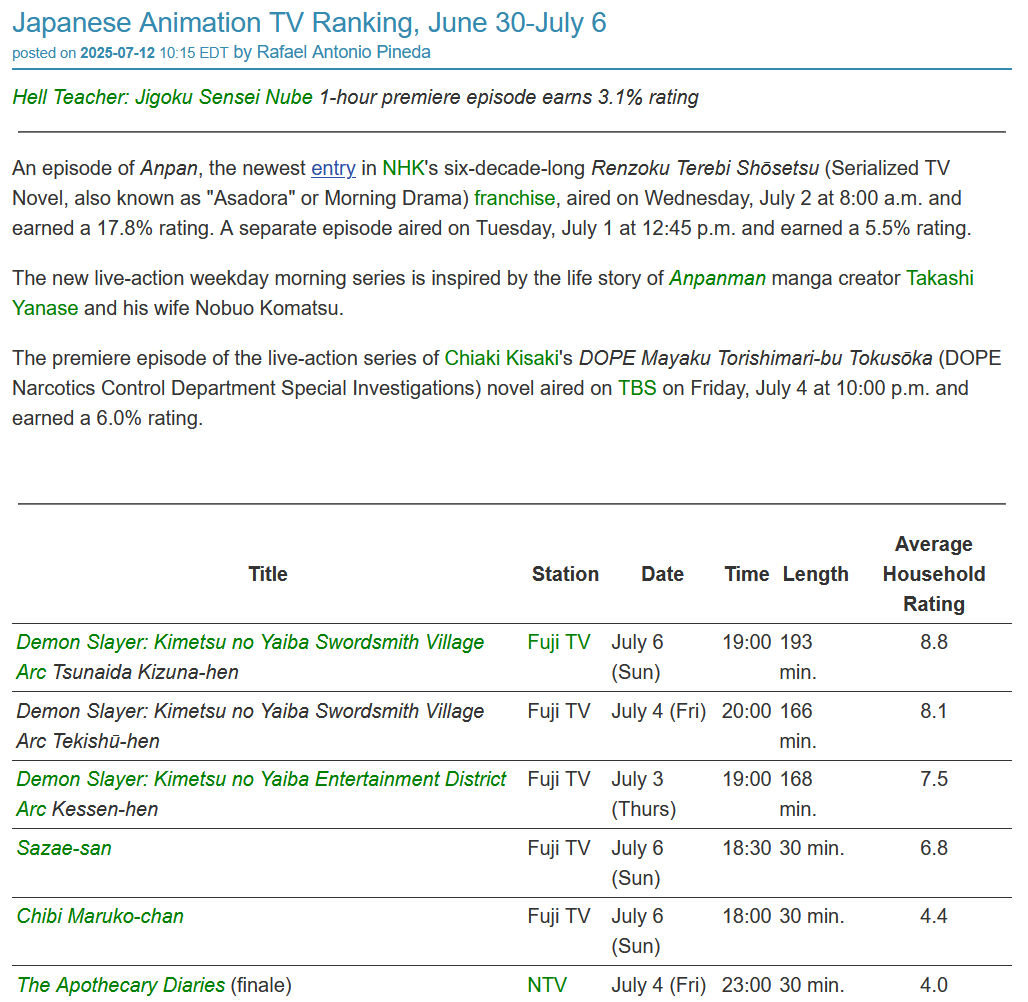Open author Rafael Antonio Pineda's page
Viewport: 1028px width, 1002px height.
coord(343,52)
